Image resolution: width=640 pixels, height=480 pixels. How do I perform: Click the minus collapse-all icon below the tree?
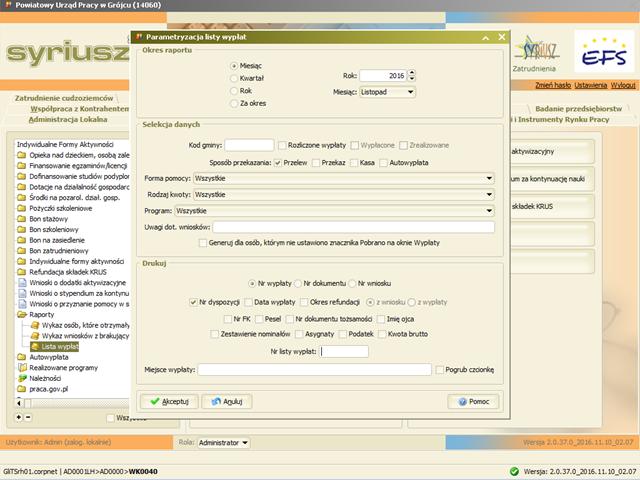click(x=28, y=417)
